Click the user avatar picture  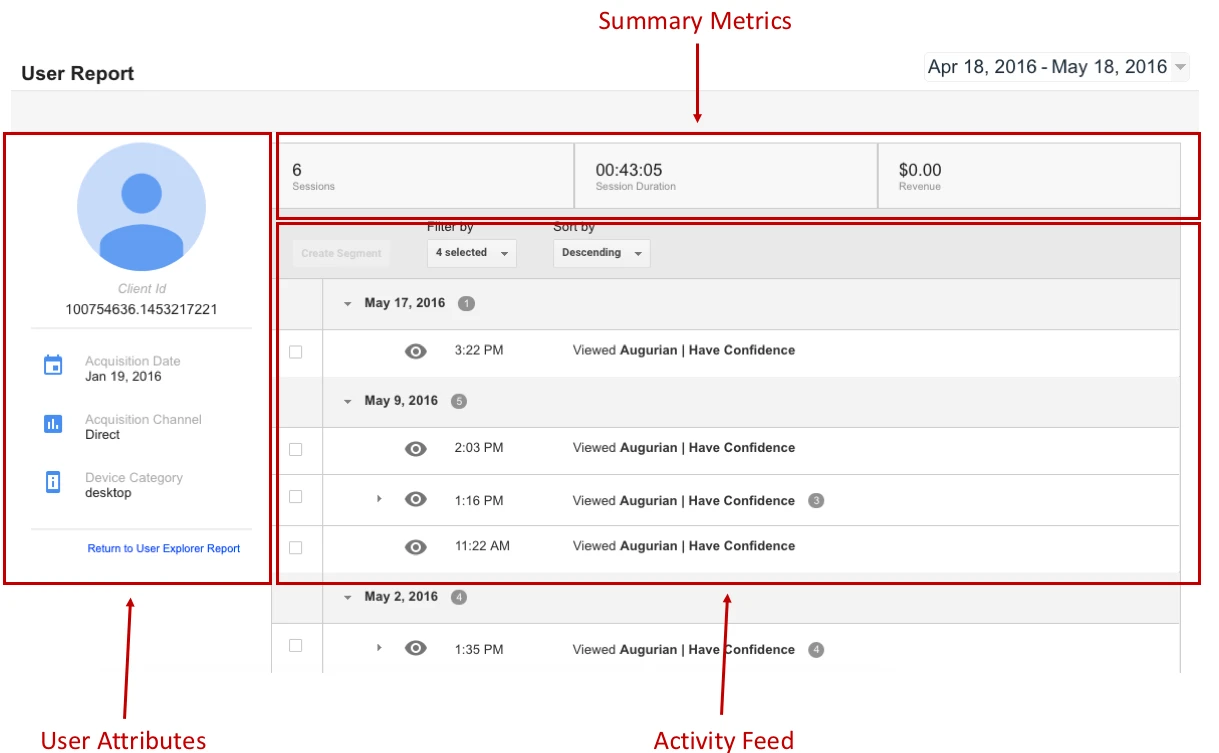point(141,205)
